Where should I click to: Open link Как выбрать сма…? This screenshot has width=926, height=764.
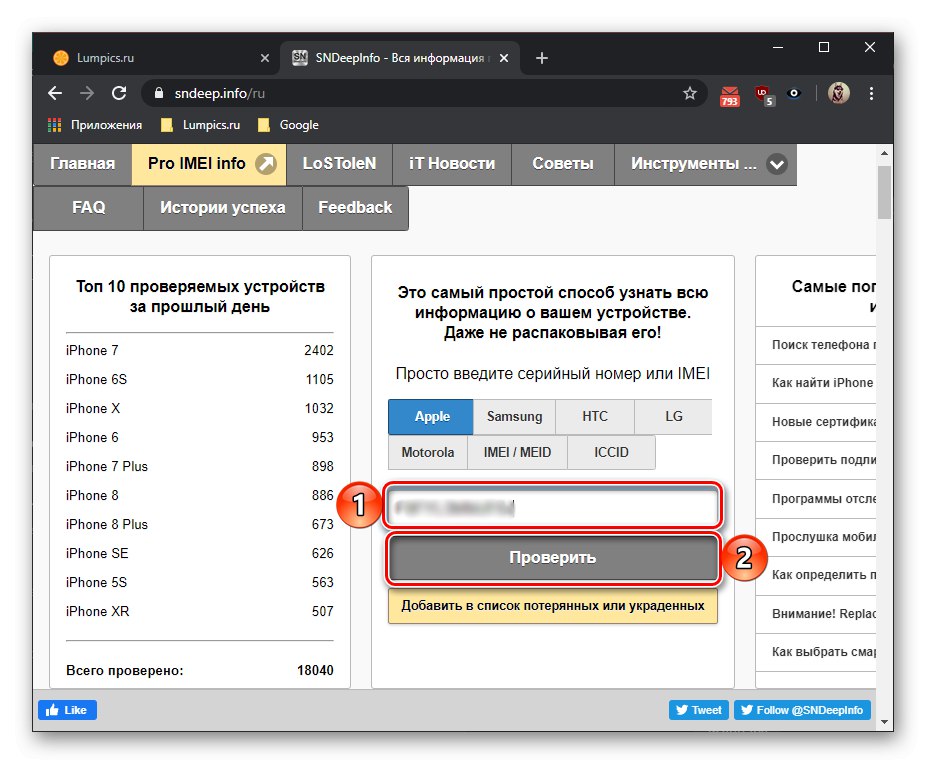pyautogui.click(x=824, y=652)
